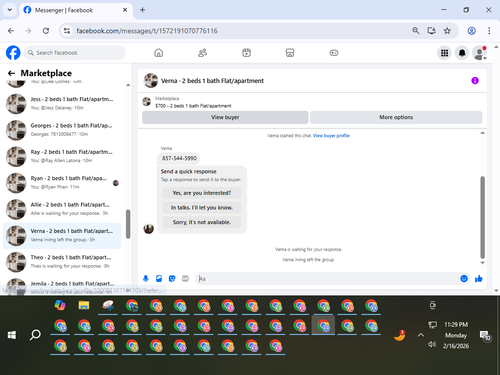This screenshot has height=375, width=500.
Task: Click the phone number 857-544-5990 message
Action: pyautogui.click(x=179, y=158)
